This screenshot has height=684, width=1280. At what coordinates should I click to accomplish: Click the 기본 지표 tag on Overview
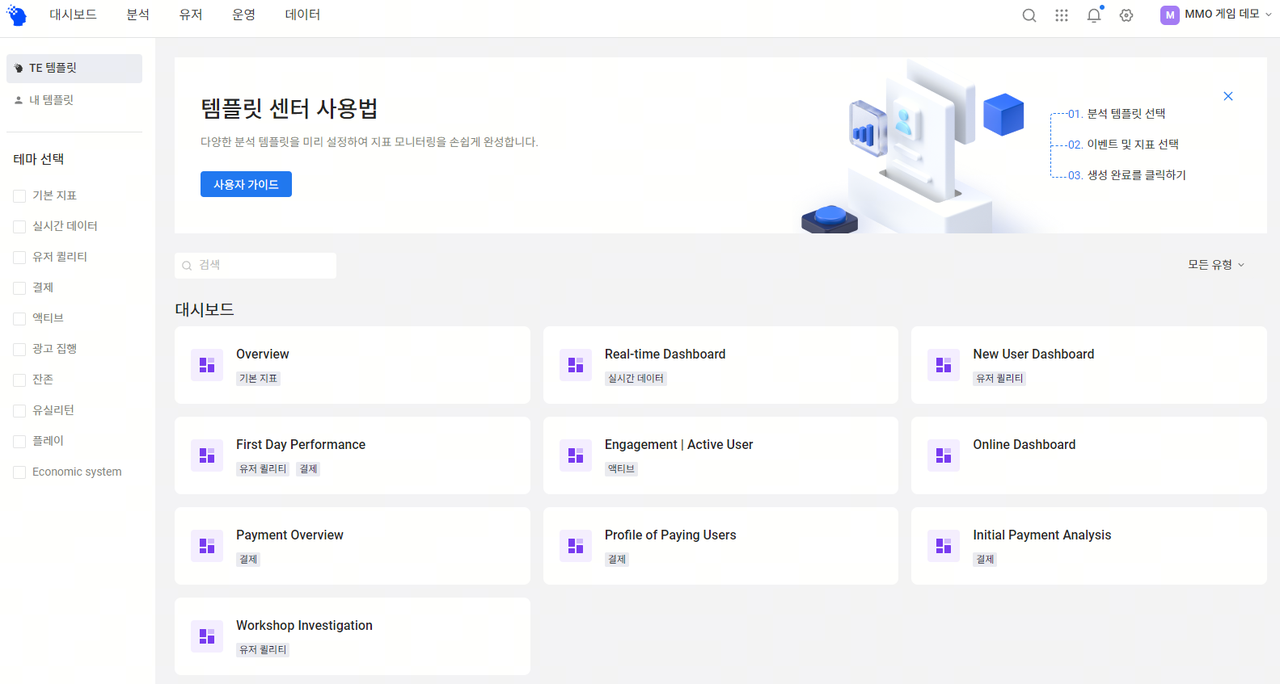point(258,378)
